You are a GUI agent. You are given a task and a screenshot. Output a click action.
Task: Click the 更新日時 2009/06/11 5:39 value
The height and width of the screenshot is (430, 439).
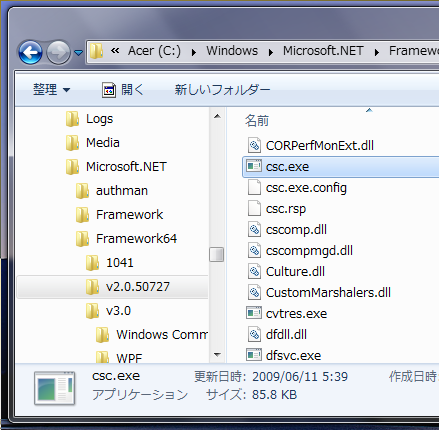click(300, 377)
